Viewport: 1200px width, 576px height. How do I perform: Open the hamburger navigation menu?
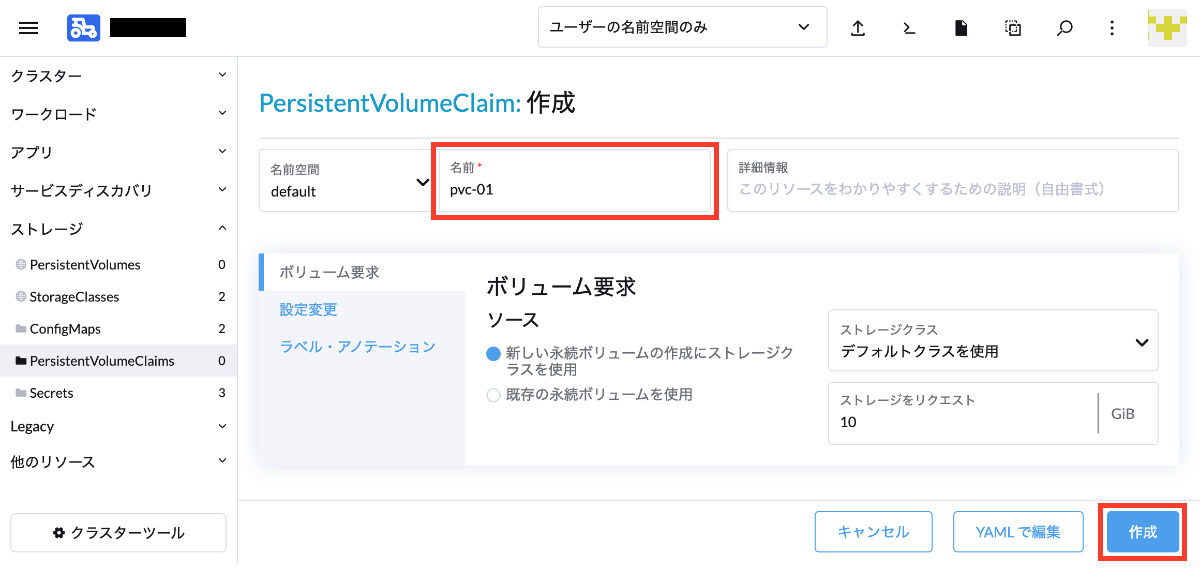[29, 28]
